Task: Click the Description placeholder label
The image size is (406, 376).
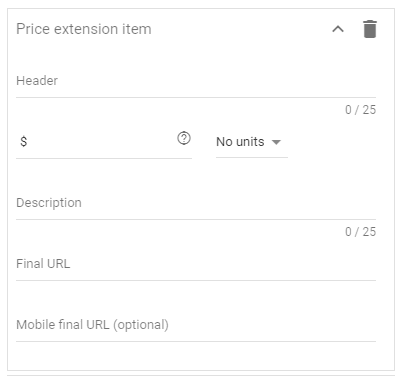Action: pos(49,203)
